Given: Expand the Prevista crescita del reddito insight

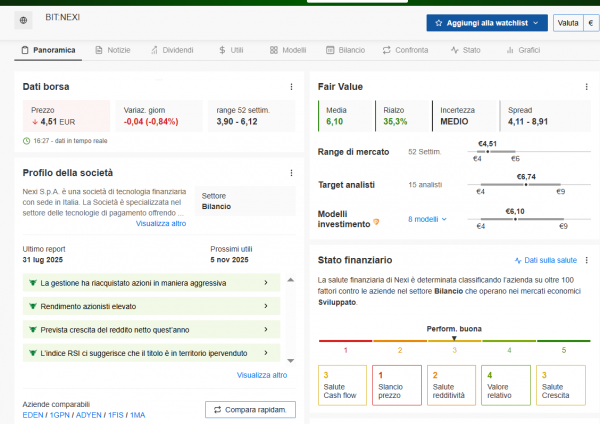Looking at the screenshot, I should click(x=265, y=329).
